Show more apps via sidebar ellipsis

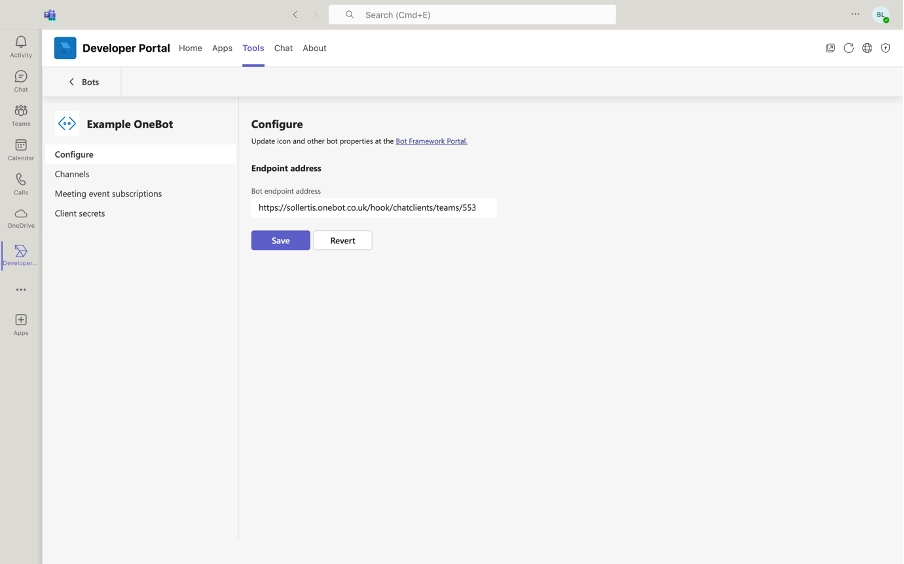pyautogui.click(x=21, y=289)
